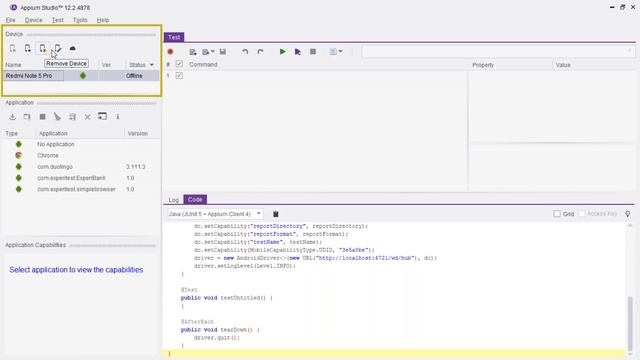Click the Redo arrow icon
The width and height of the screenshot is (640, 360).
[260, 52]
